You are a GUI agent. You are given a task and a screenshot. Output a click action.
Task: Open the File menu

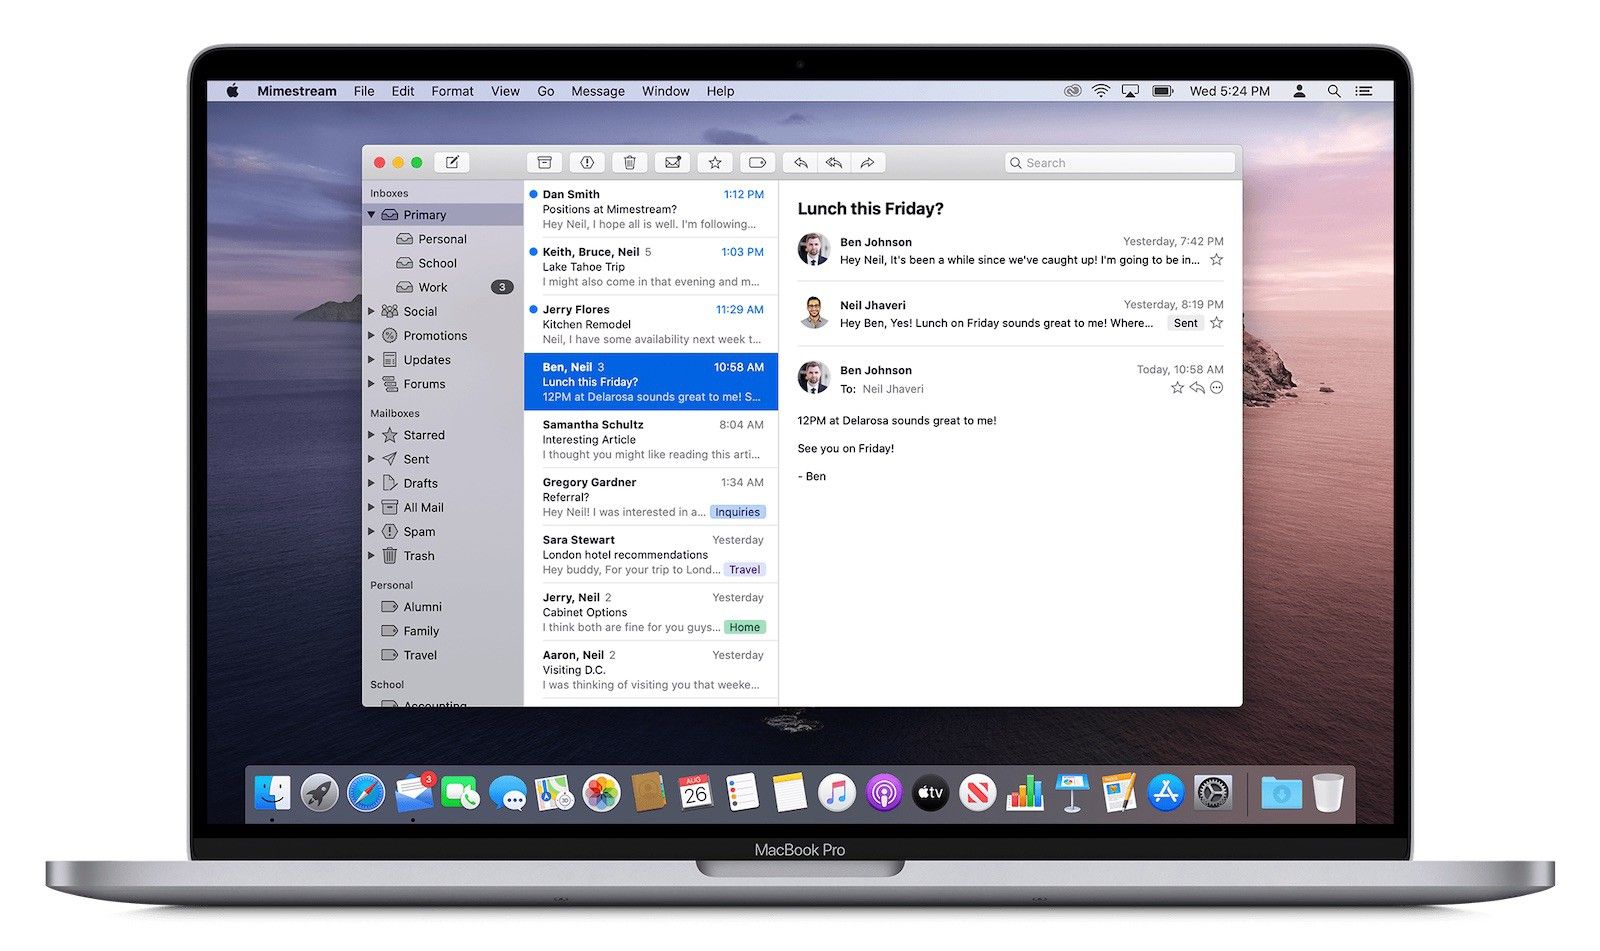[x=364, y=91]
